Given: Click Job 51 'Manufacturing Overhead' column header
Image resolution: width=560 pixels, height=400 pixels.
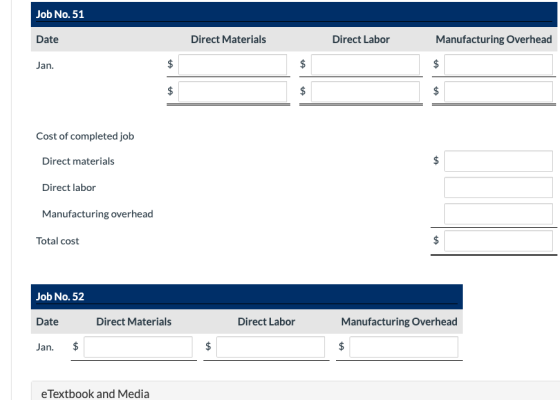Looking at the screenshot, I should [x=494, y=39].
